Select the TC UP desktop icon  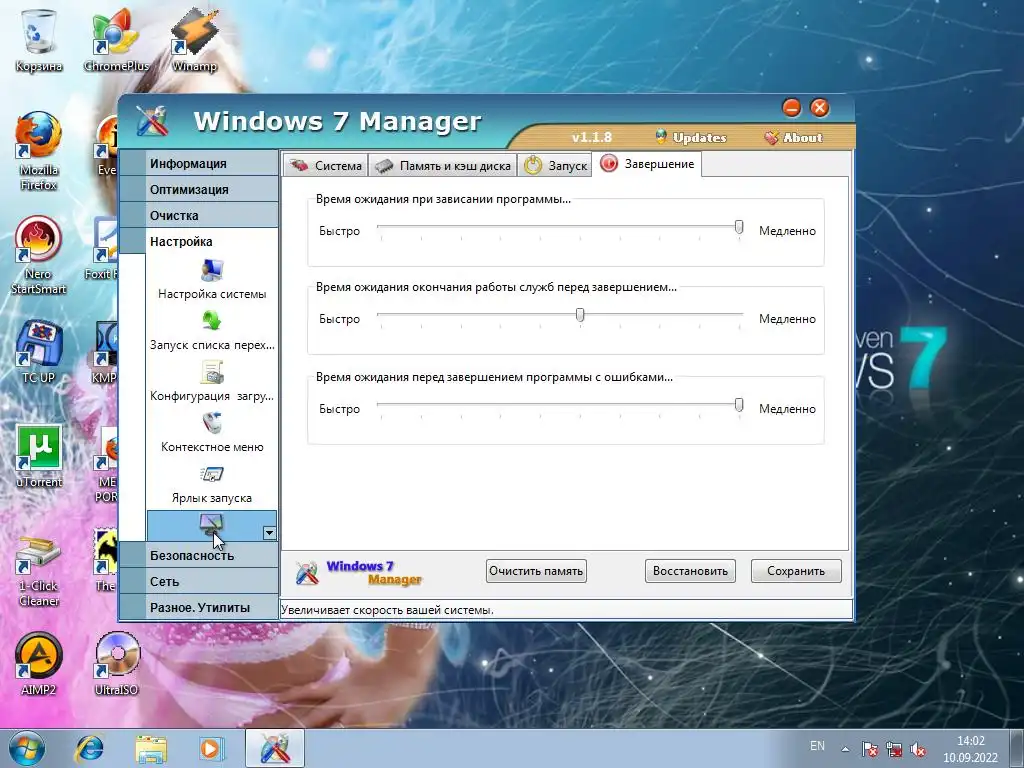39,352
